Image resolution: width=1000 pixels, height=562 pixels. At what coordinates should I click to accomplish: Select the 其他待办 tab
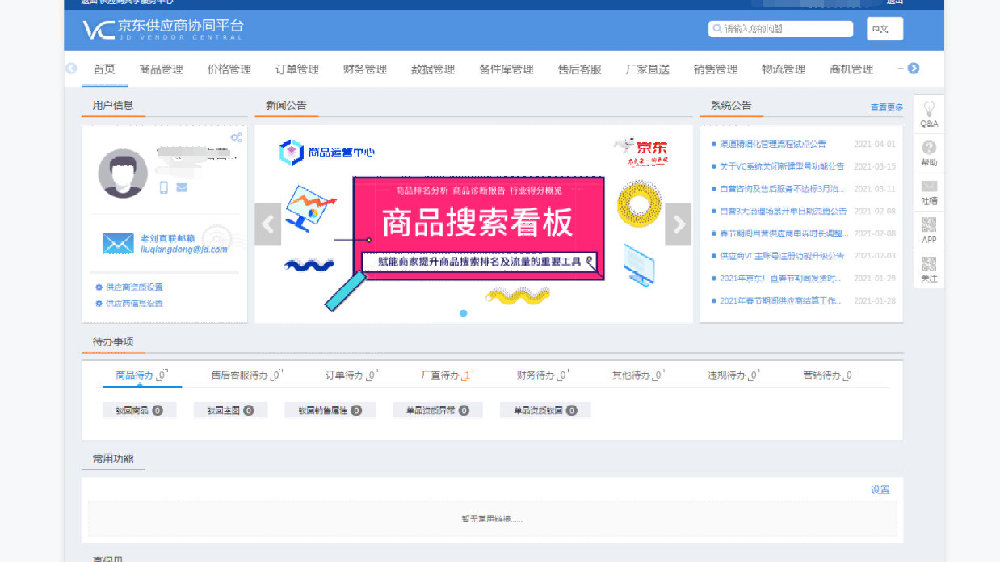(x=638, y=375)
